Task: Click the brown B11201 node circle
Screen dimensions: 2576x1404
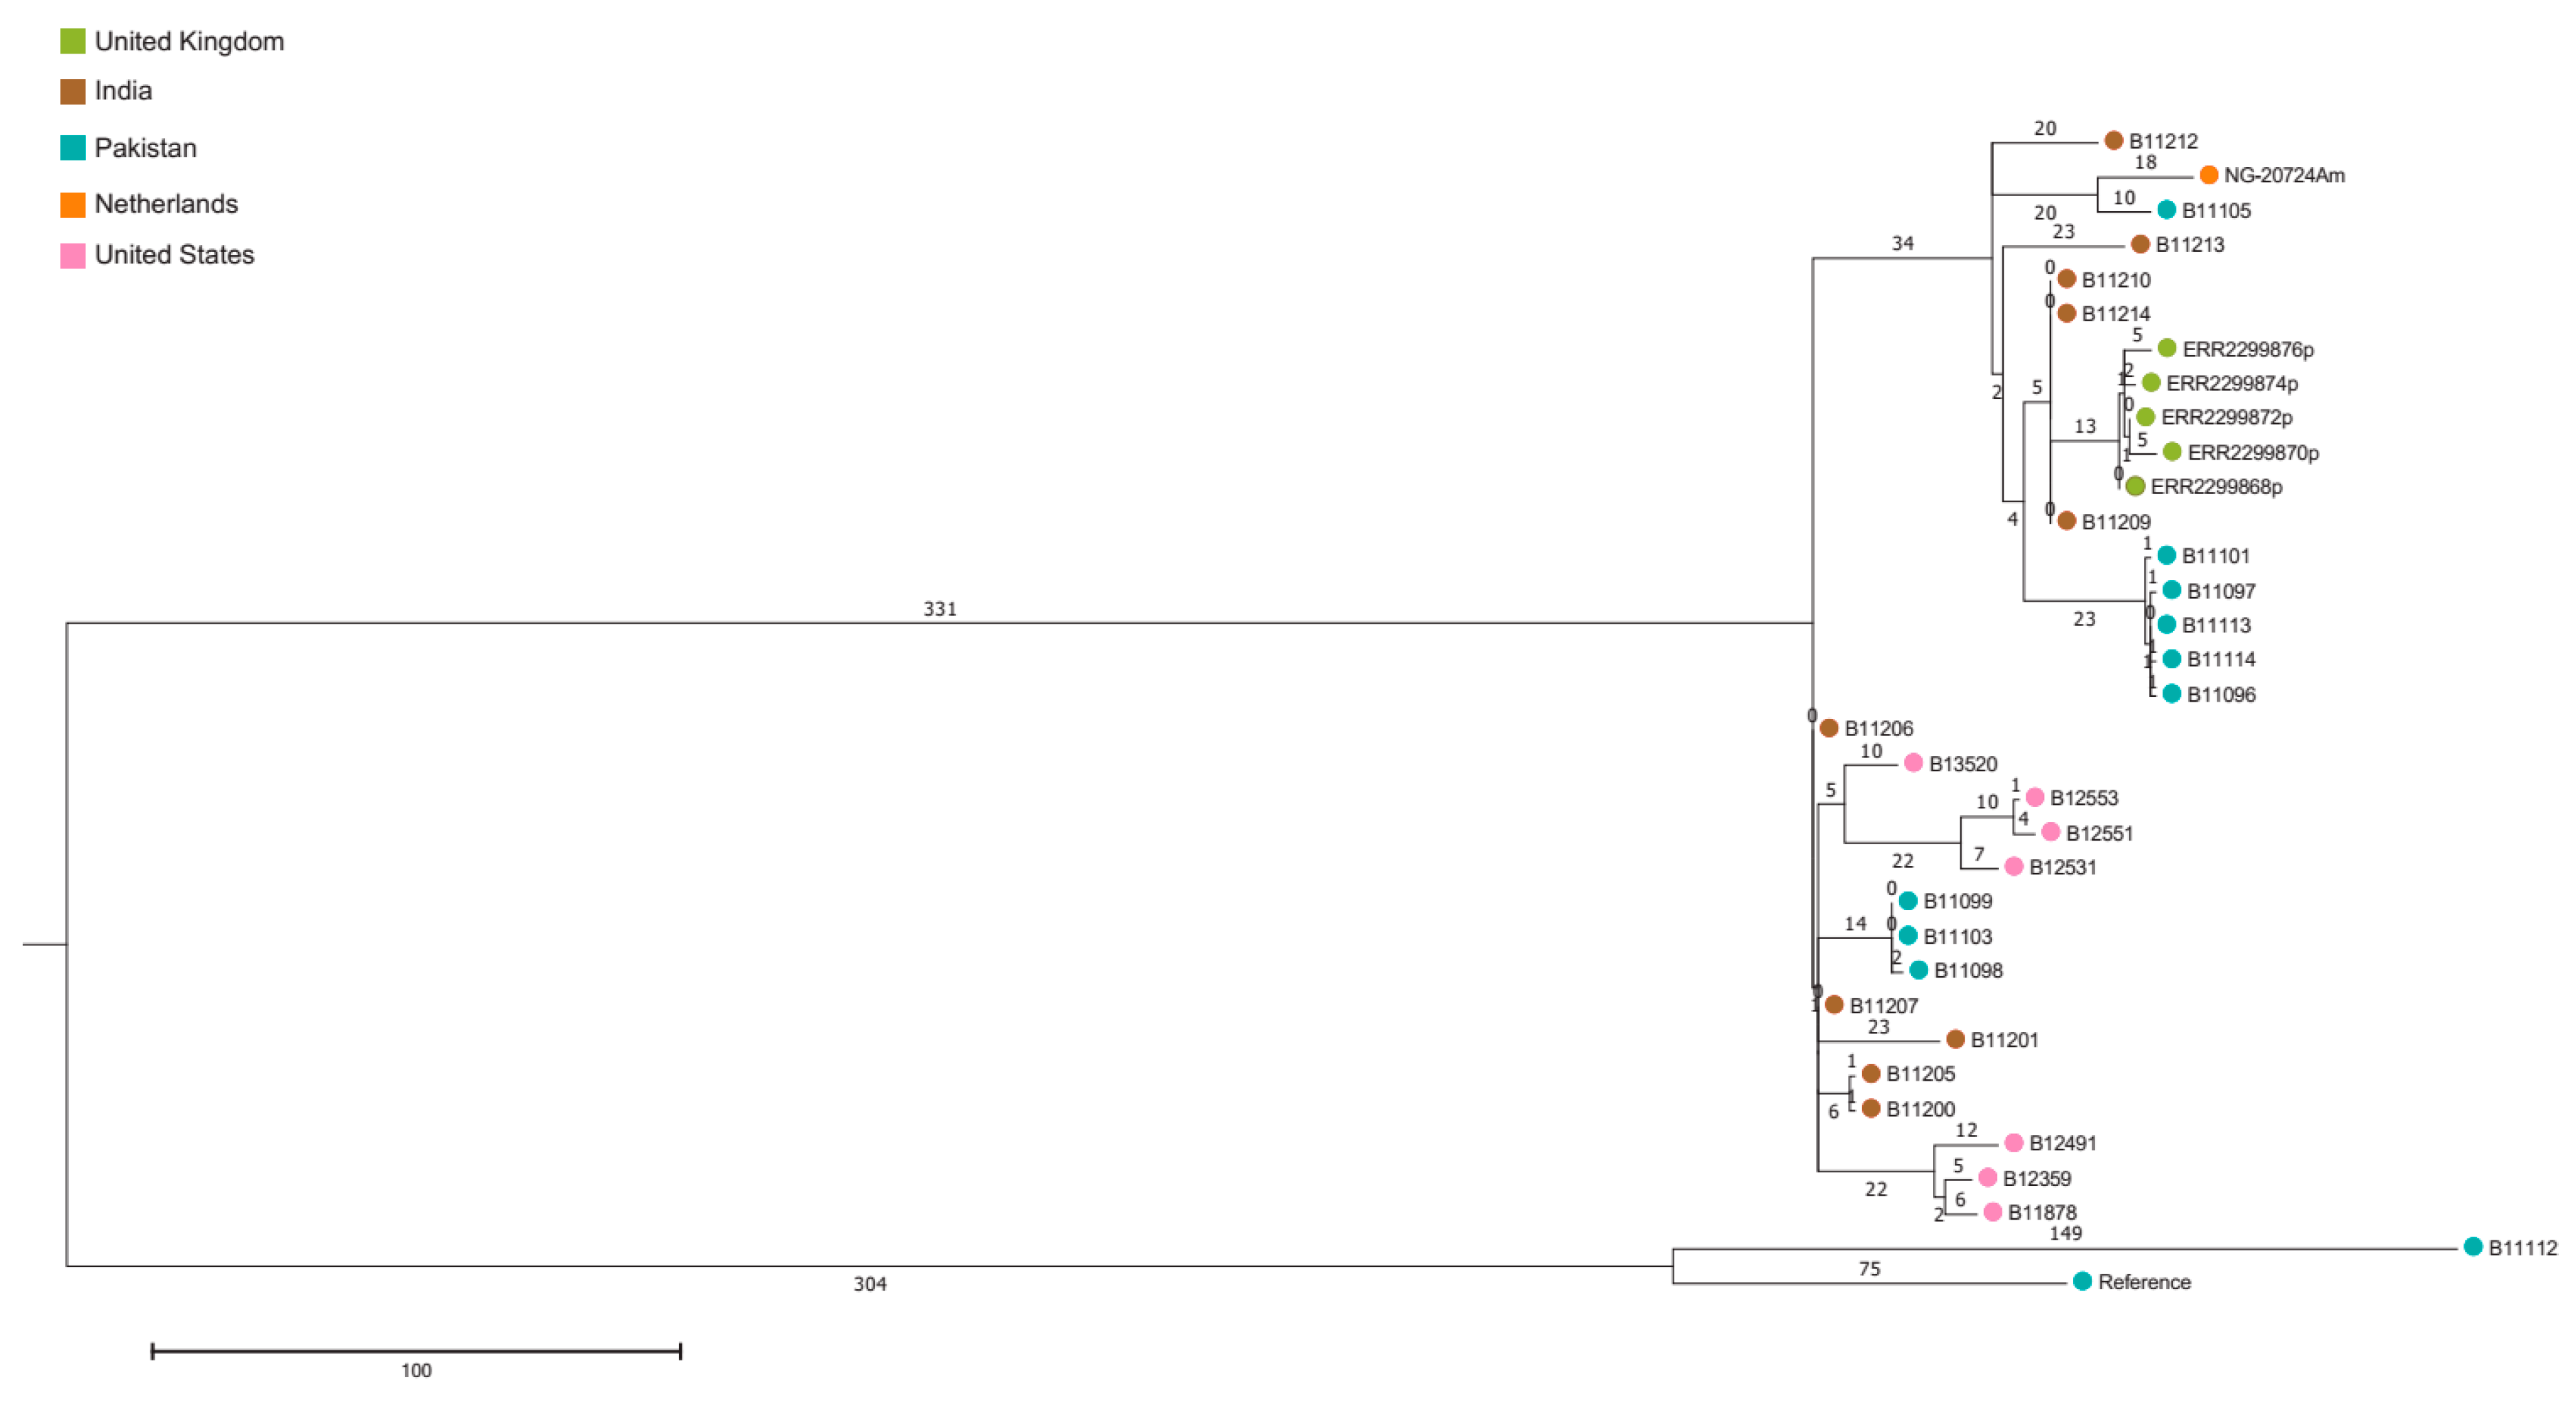Action: click(1955, 1039)
